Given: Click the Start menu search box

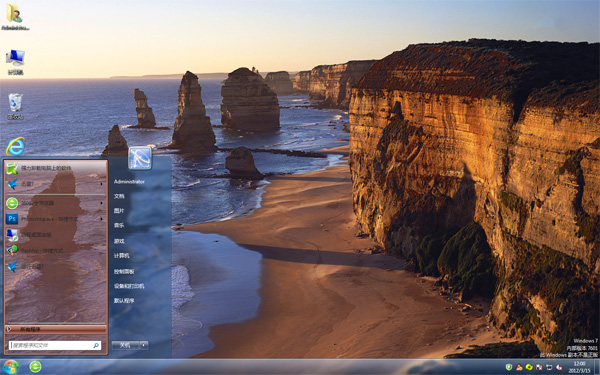Looking at the screenshot, I should point(55,345).
